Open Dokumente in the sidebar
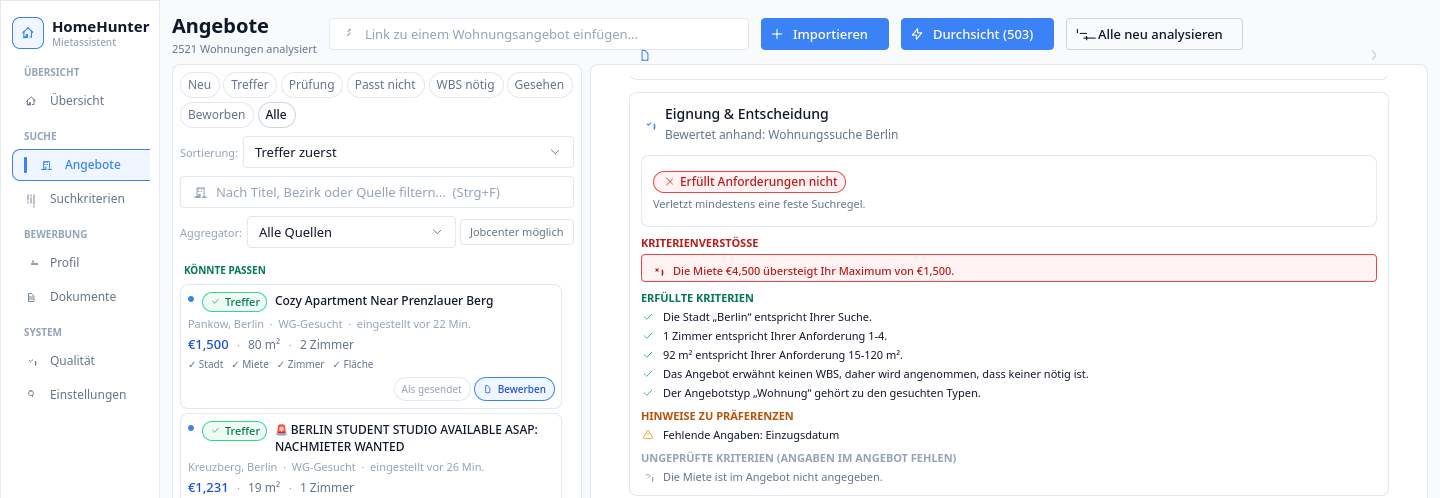This screenshot has height=498, width=1440. 82,297
